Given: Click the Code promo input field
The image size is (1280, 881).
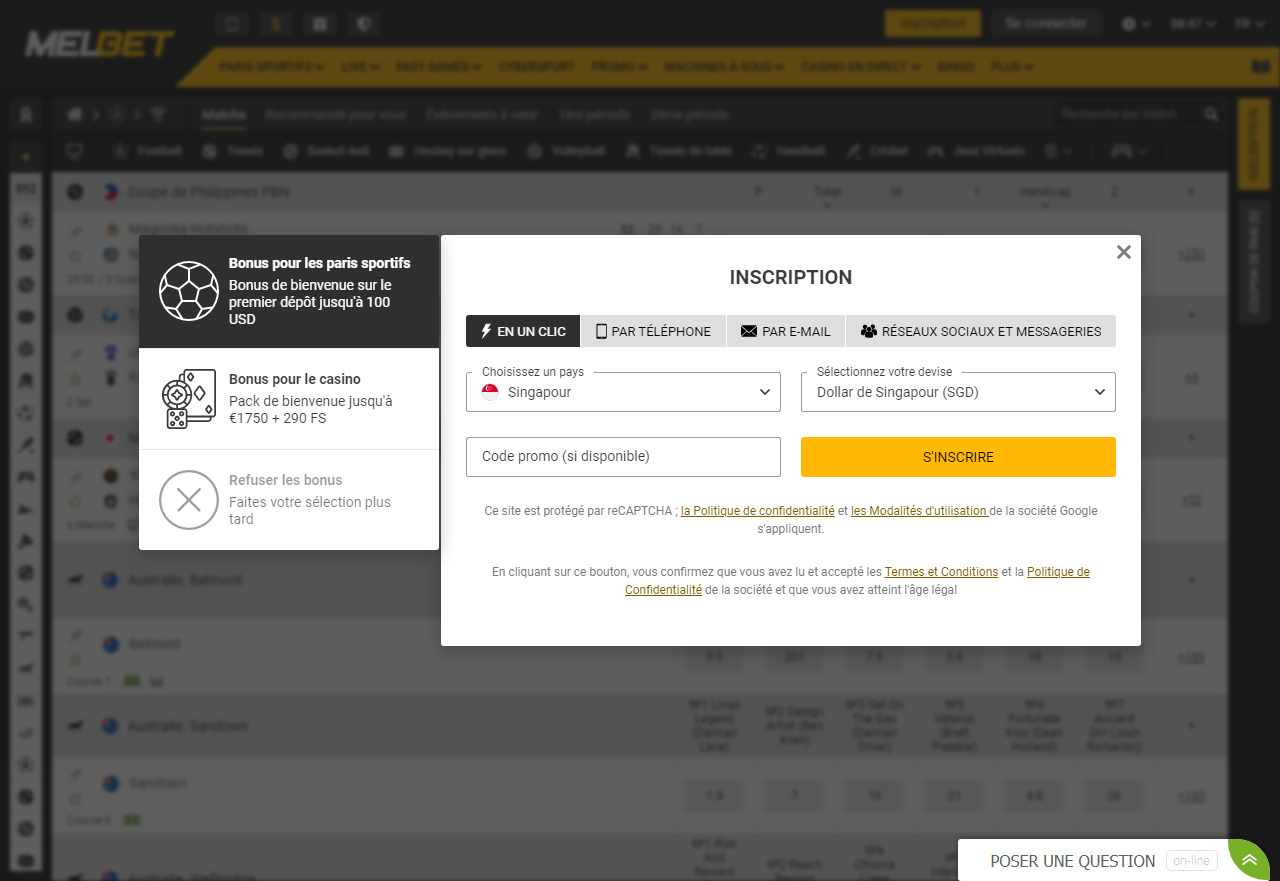Looking at the screenshot, I should [x=623, y=457].
